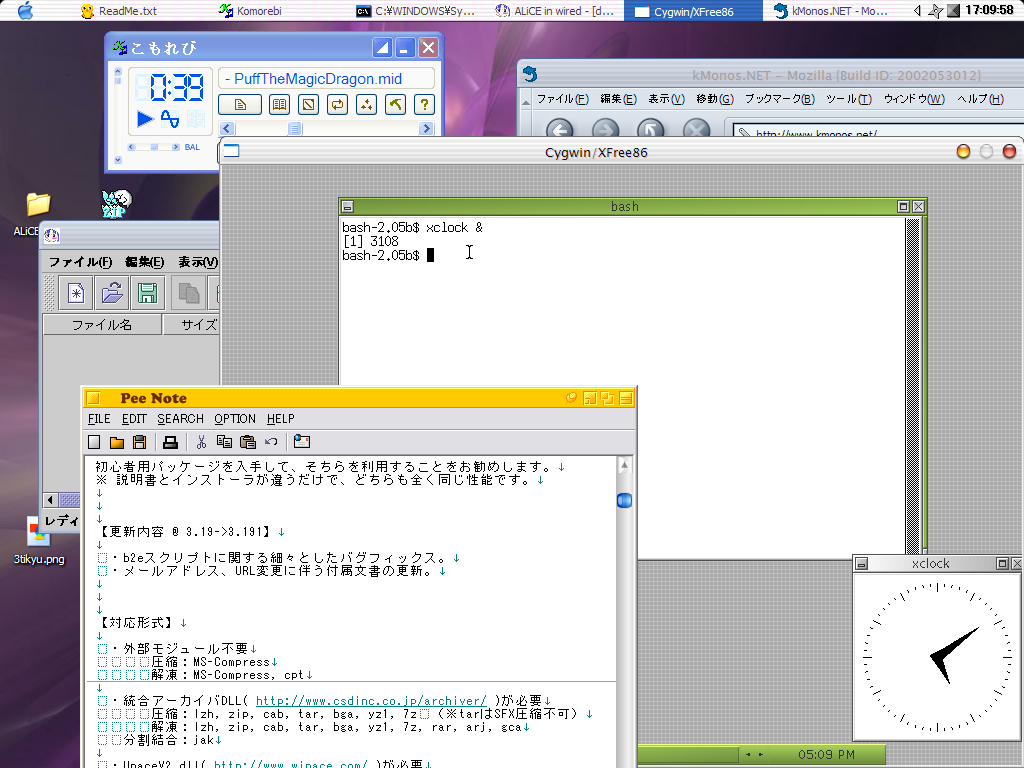Click Mozilla Reload navigation button

click(x=650, y=128)
